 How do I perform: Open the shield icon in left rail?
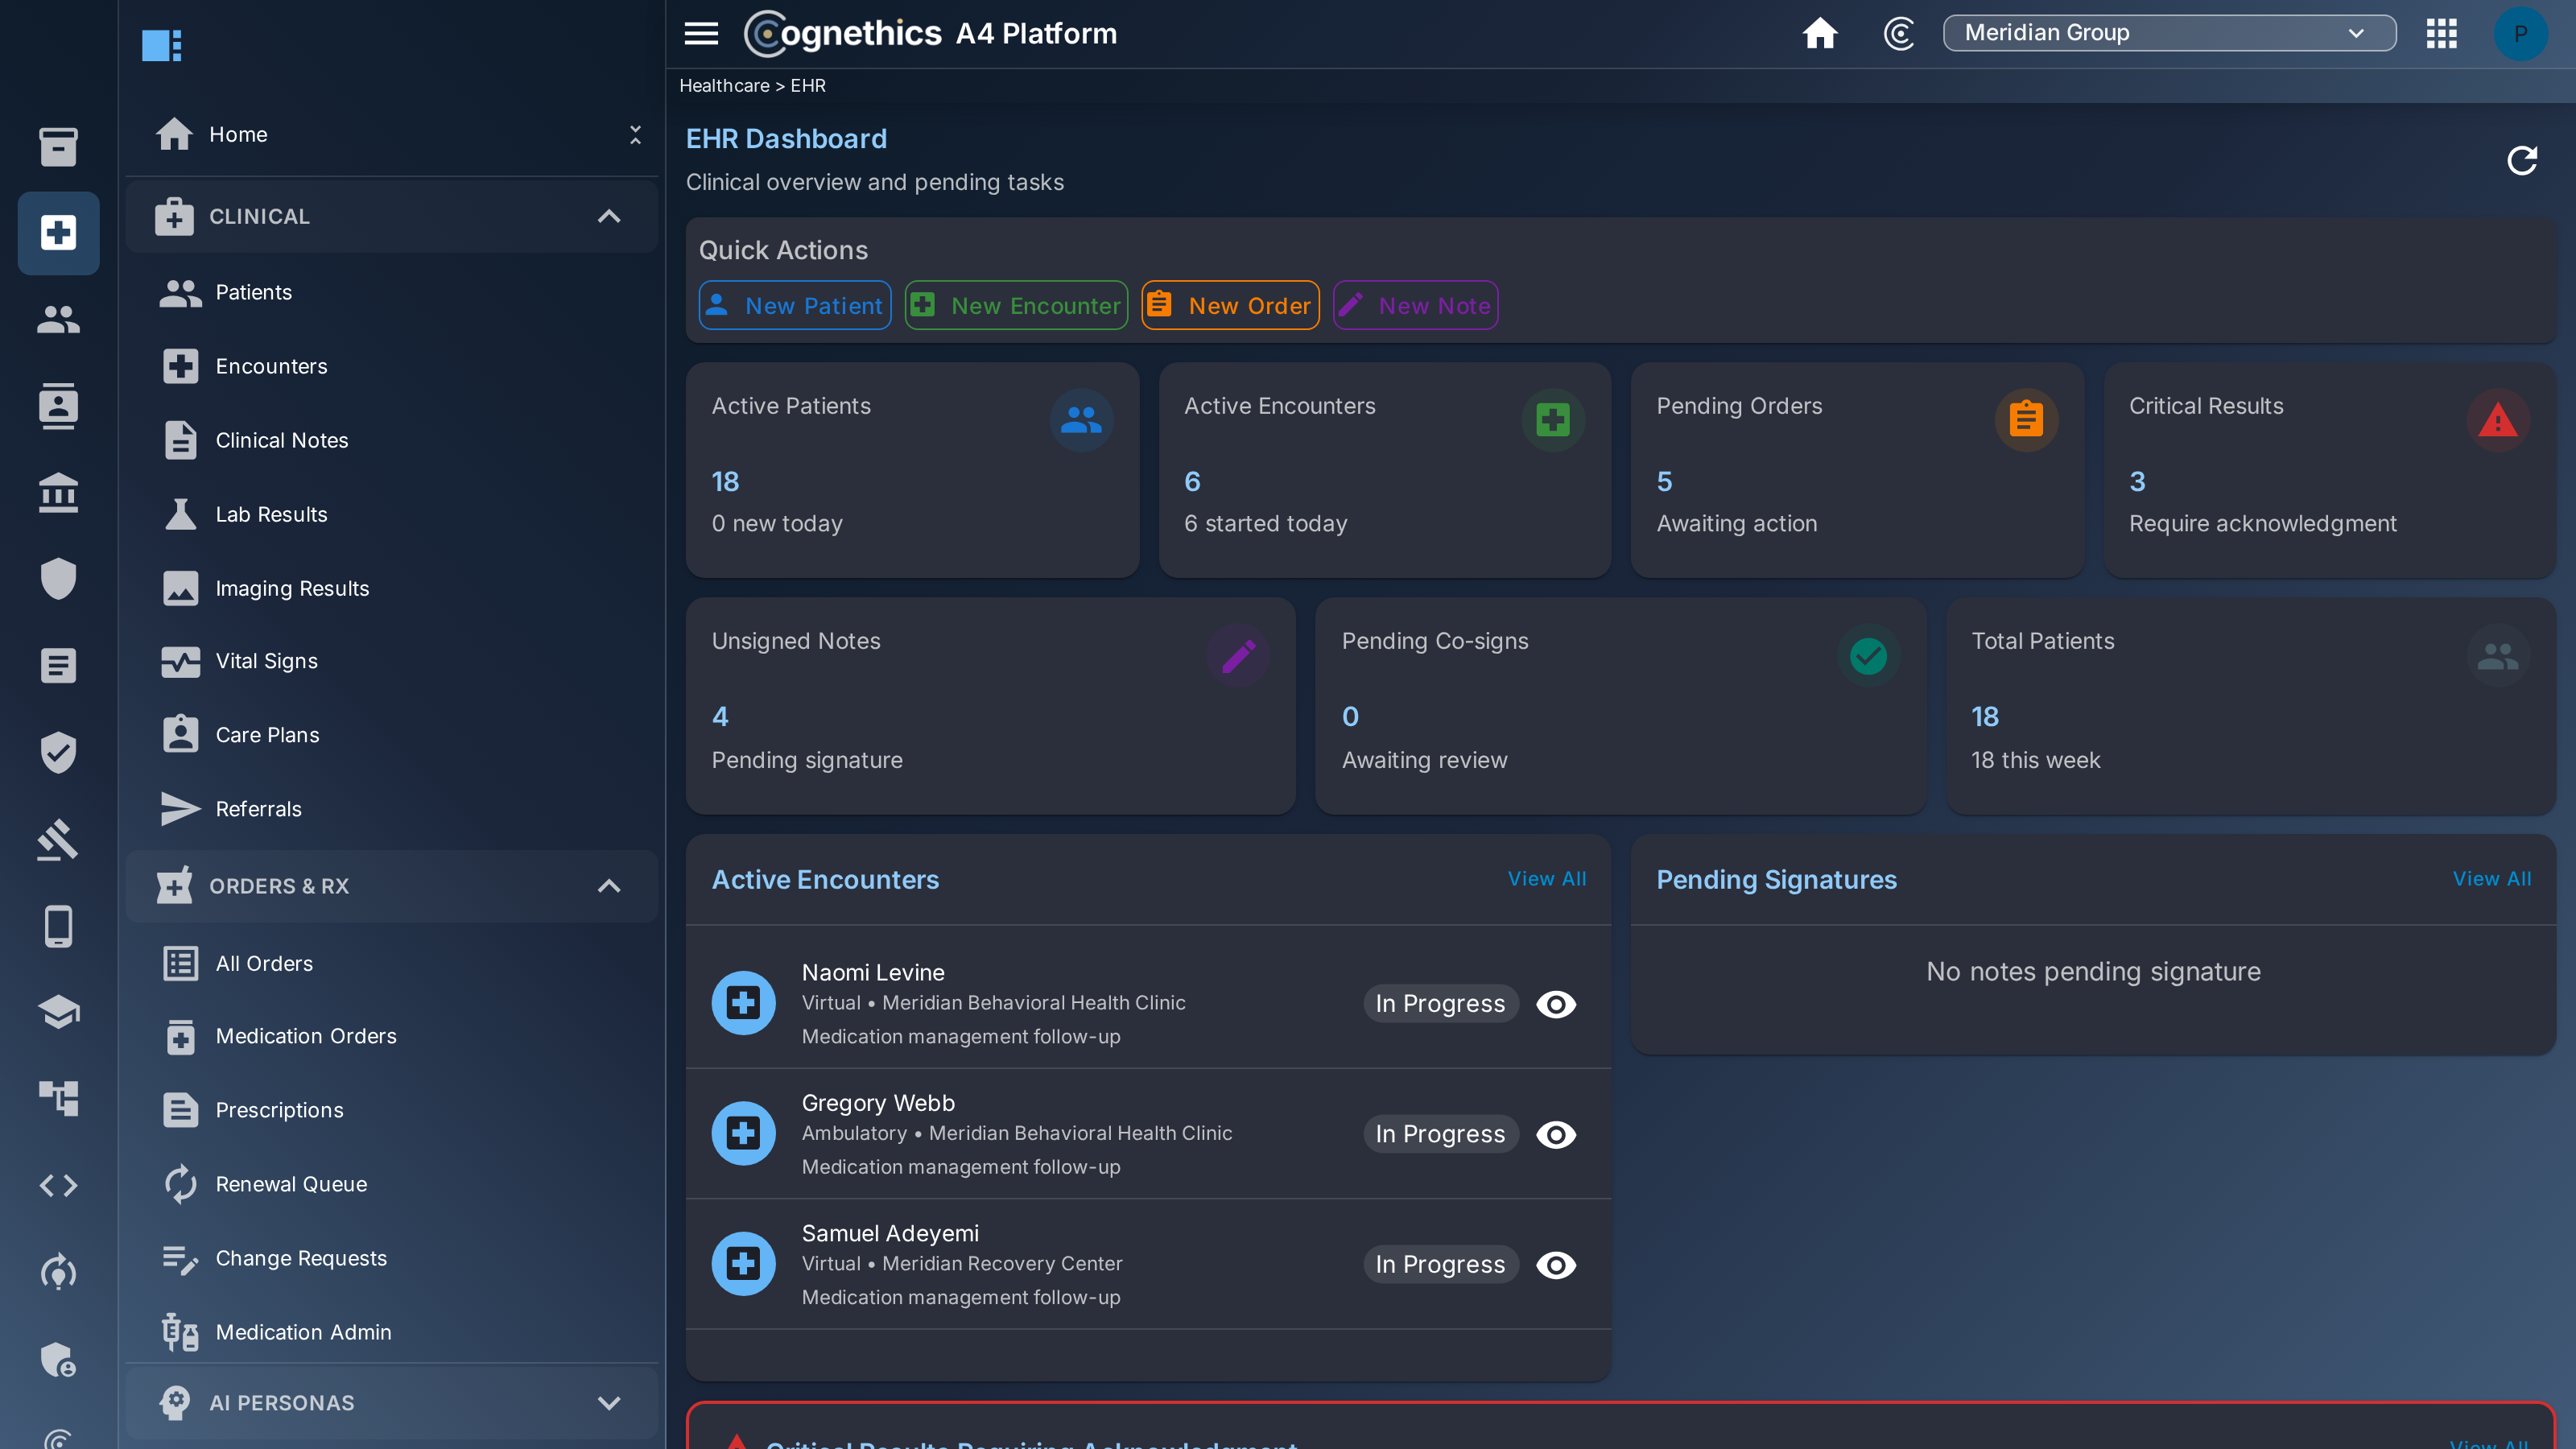click(x=58, y=578)
